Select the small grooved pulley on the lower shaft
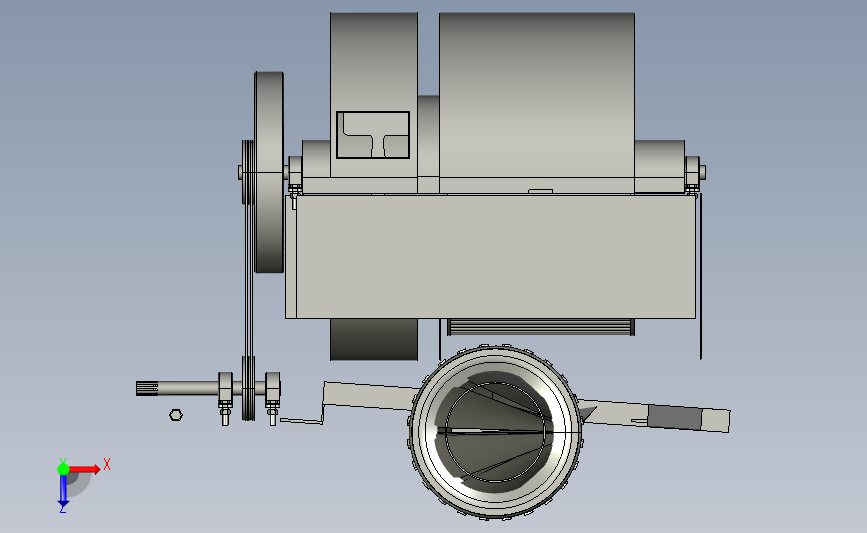Screen dimensions: 867x533 [249, 388]
